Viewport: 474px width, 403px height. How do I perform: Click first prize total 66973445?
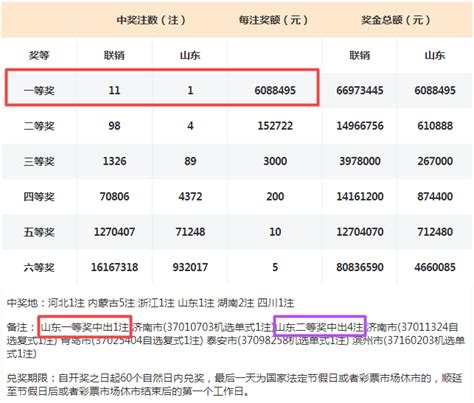(360, 90)
